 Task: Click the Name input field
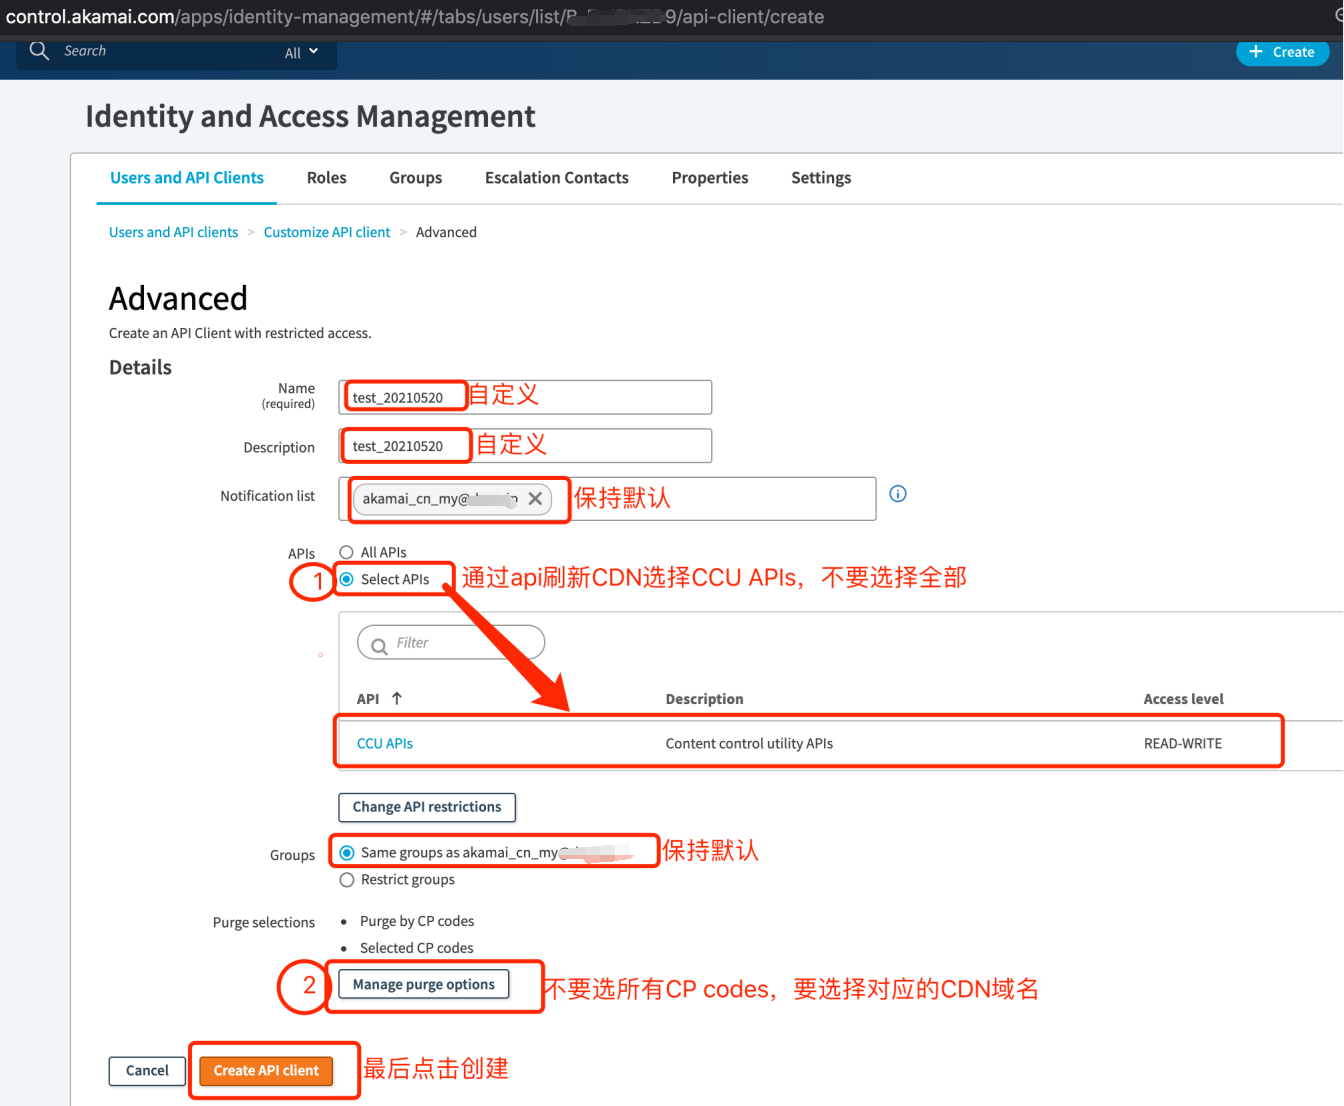(525, 397)
